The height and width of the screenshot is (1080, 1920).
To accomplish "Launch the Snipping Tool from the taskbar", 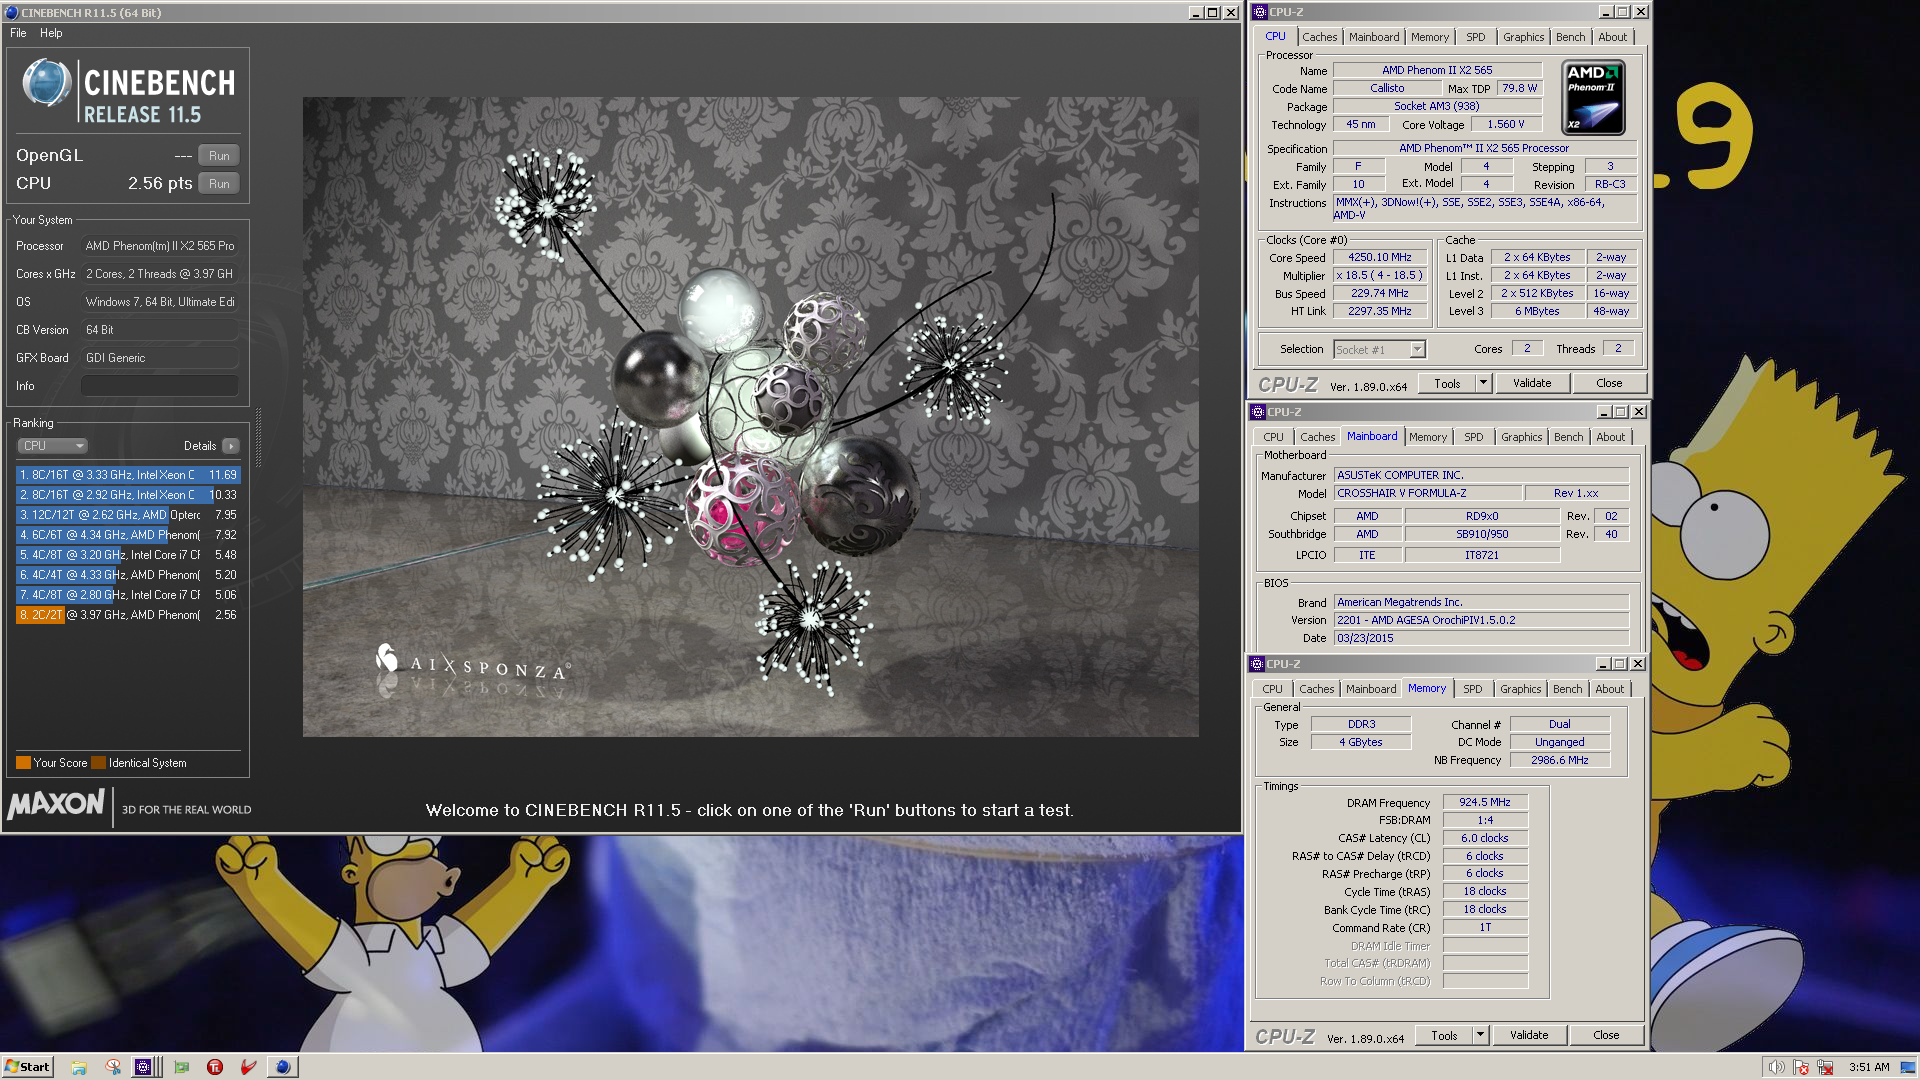I will tap(113, 1067).
